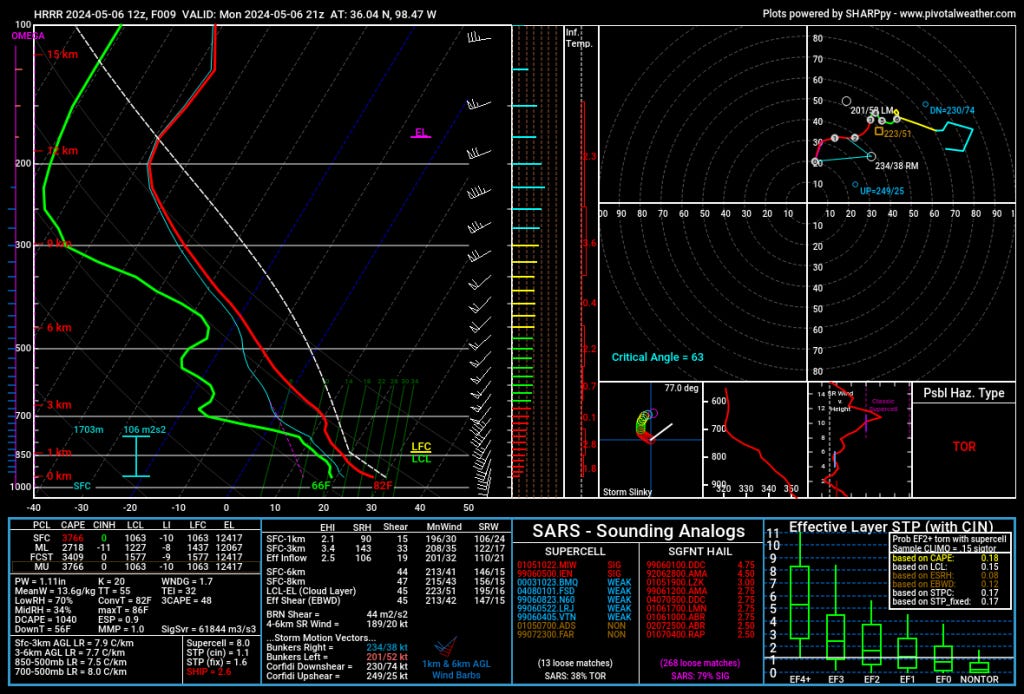The image size is (1024, 694).
Task: Click the LCL-EL (Cloud Layer) row label
Action: pos(311,591)
